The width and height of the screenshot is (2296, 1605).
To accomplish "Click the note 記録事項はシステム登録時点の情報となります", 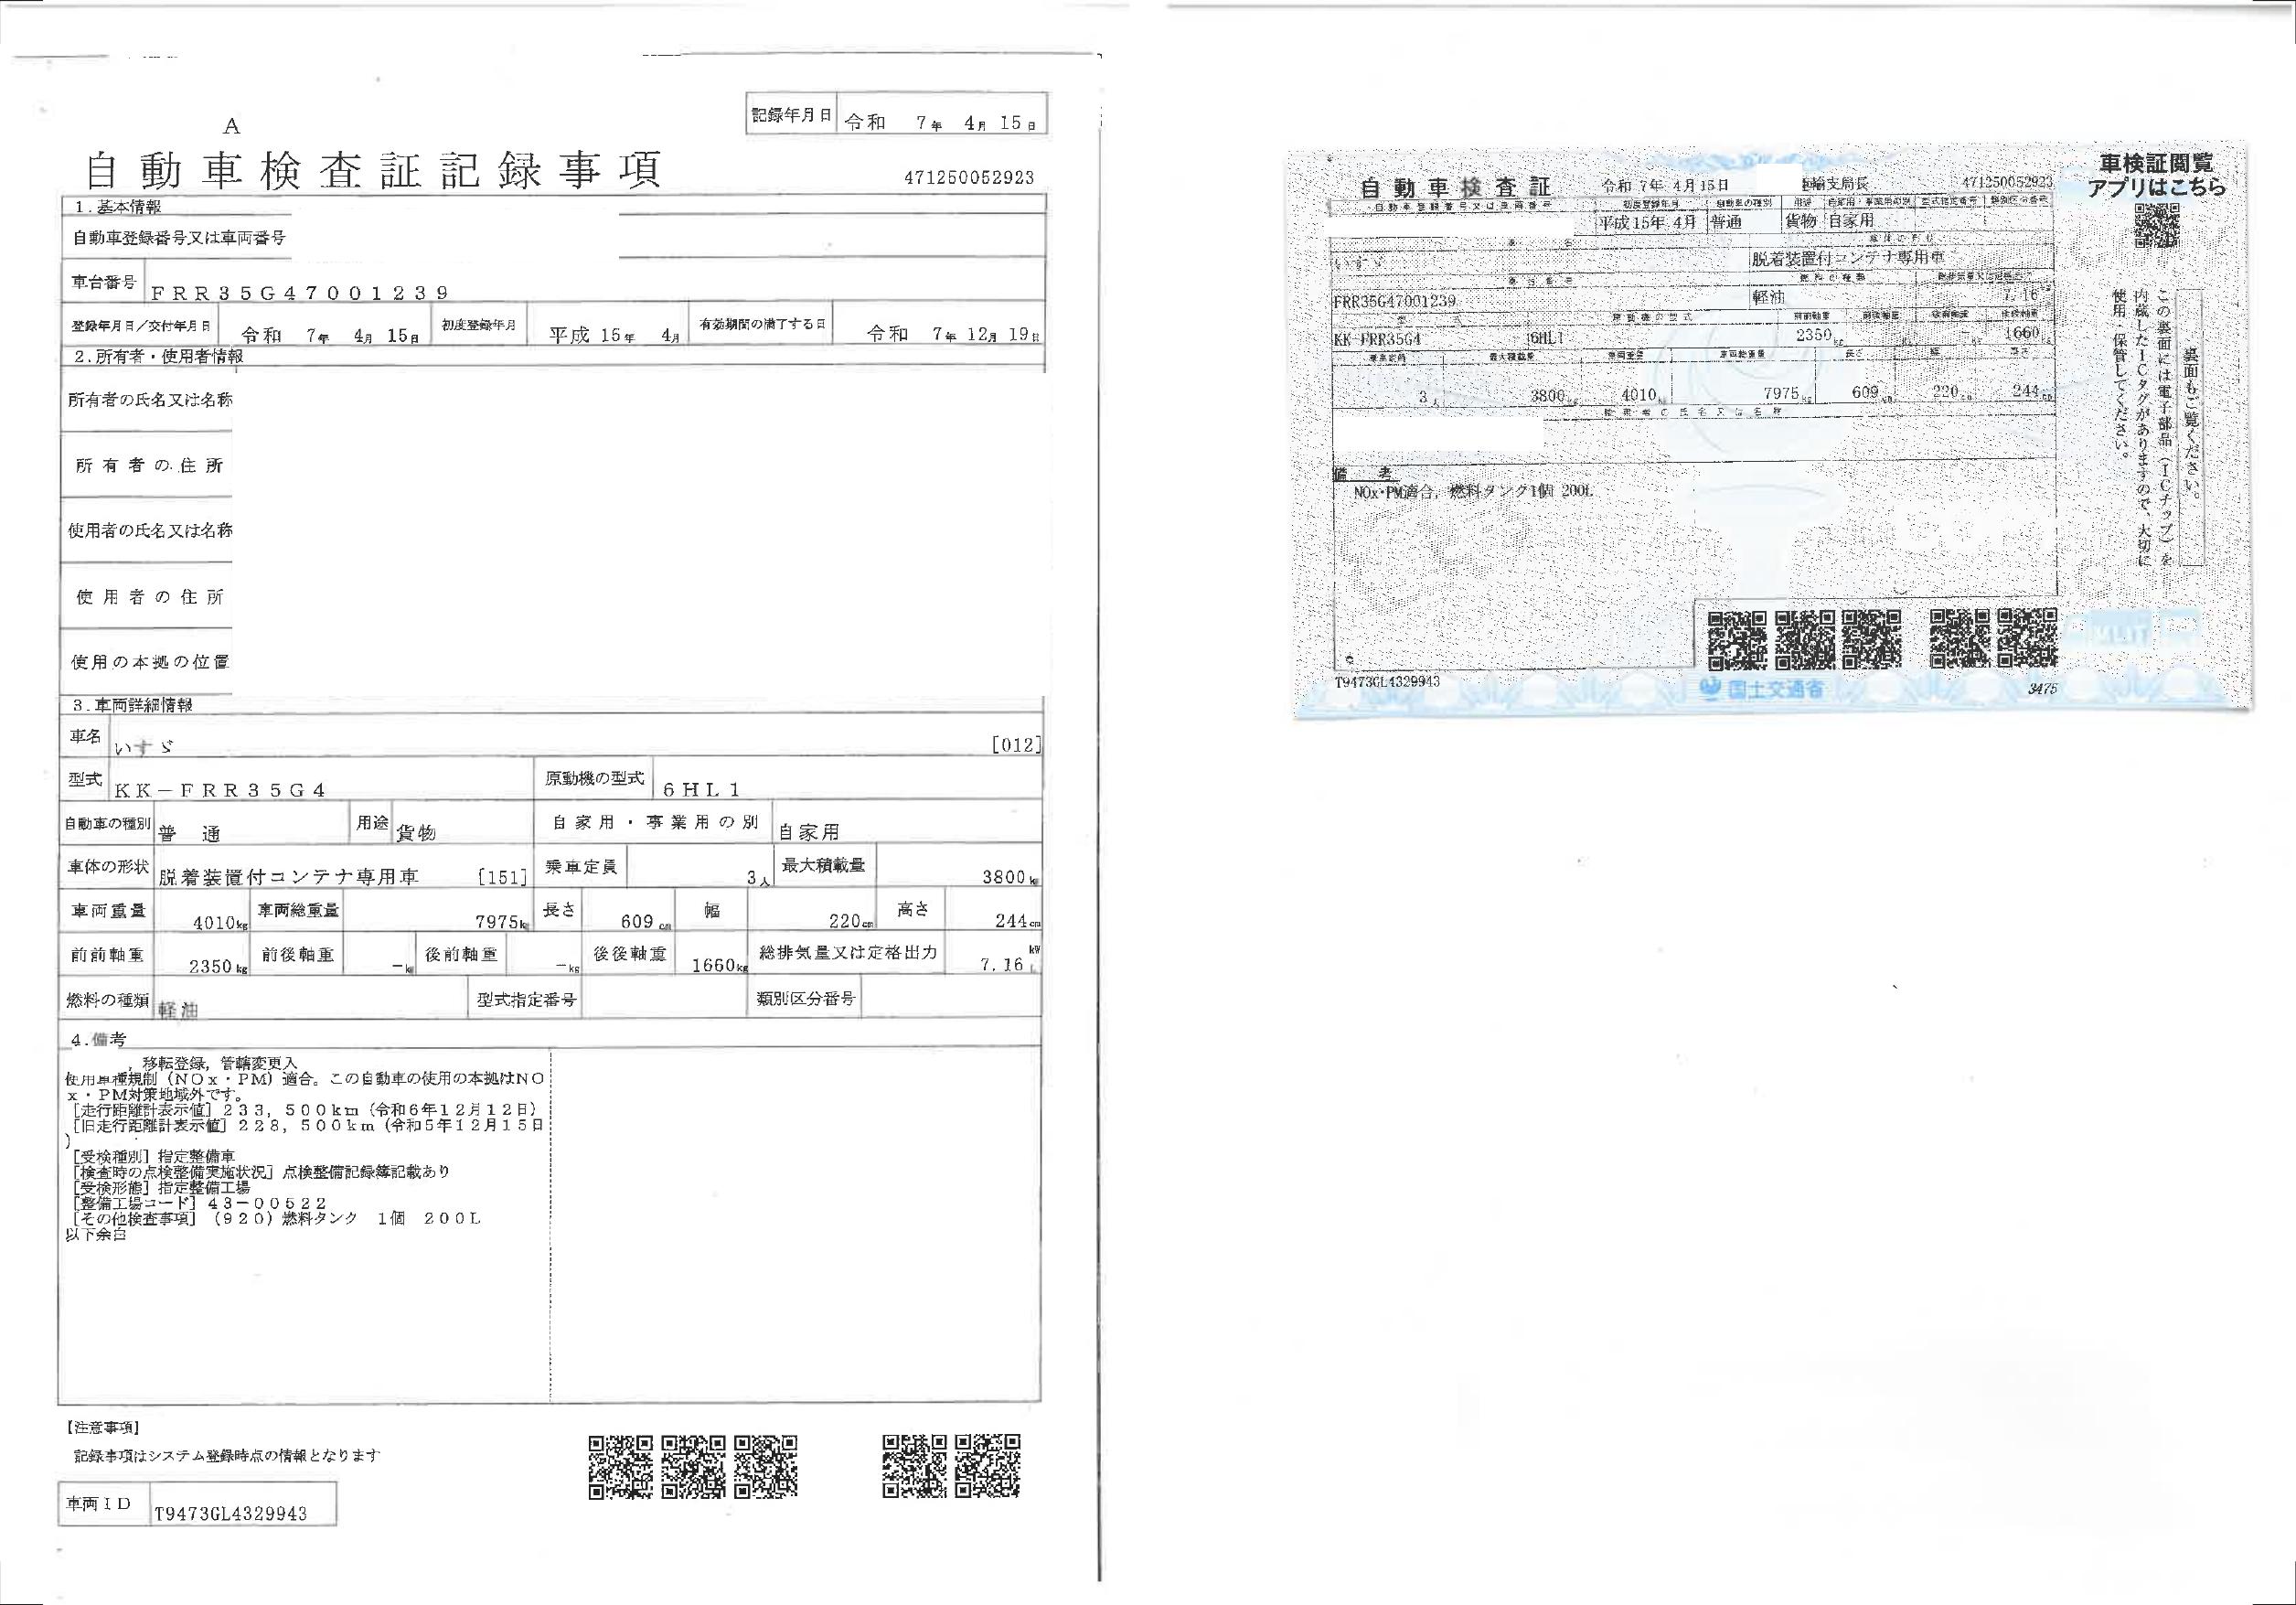I will click(x=227, y=1456).
